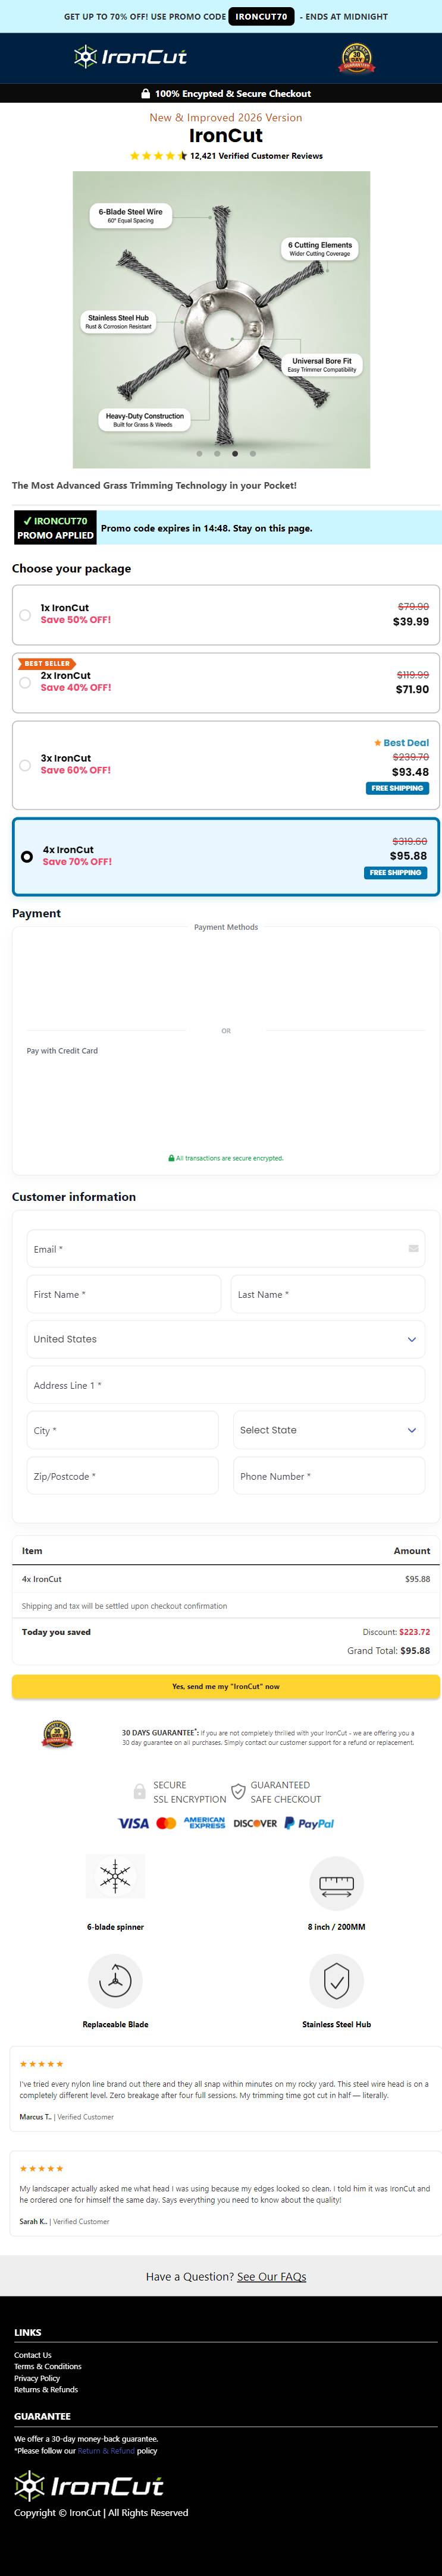
Task: Click the Guaranteed Safe Checkout shield icon
Action: pyautogui.click(x=238, y=1791)
